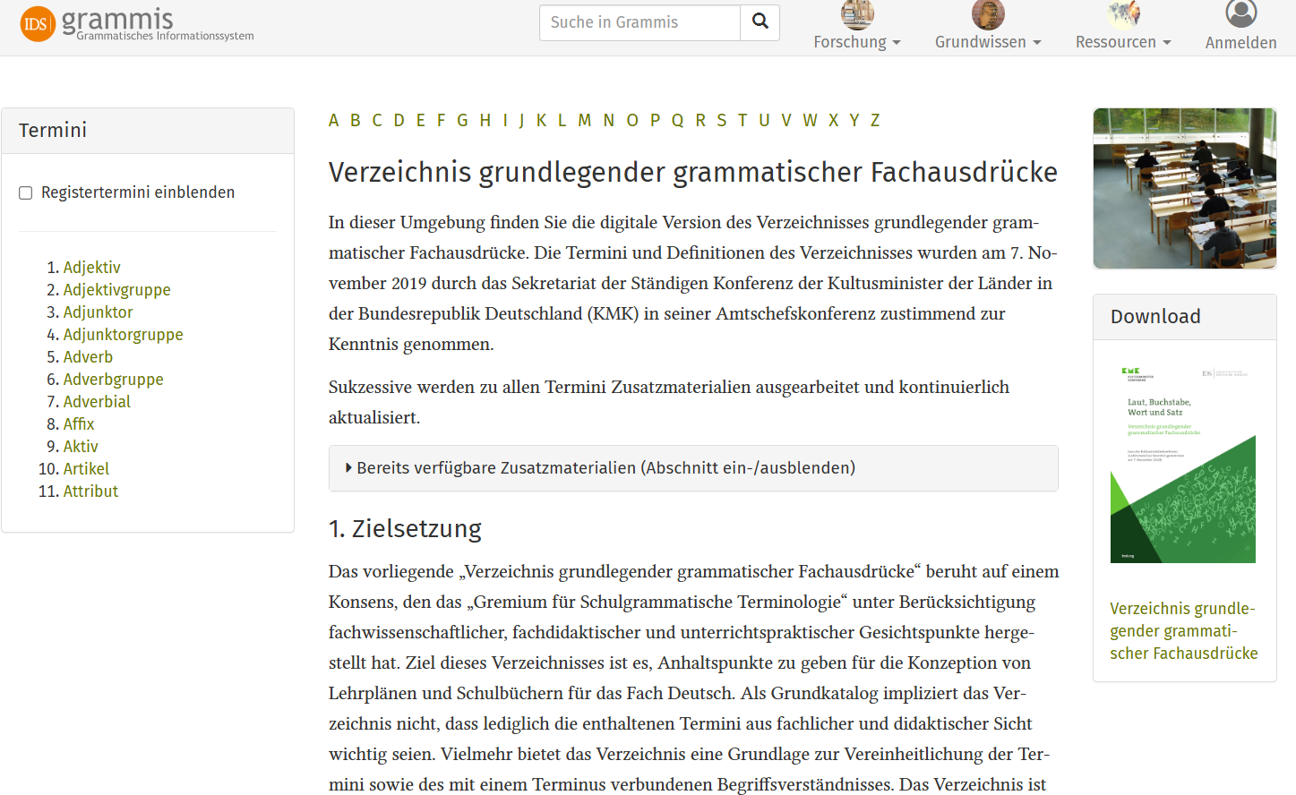
Task: Open the Grundwissen menu
Action: point(988,42)
